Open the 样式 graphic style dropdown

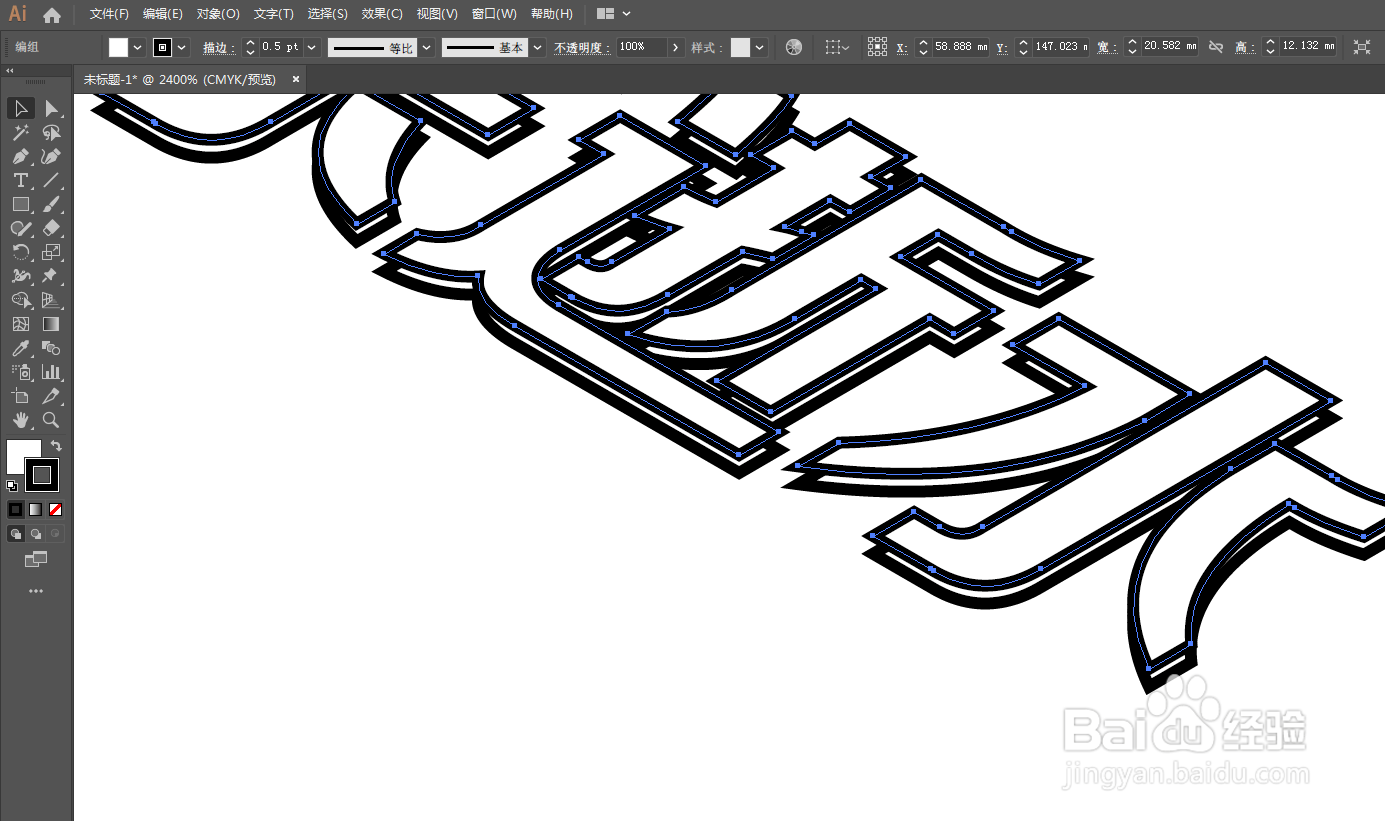point(760,47)
